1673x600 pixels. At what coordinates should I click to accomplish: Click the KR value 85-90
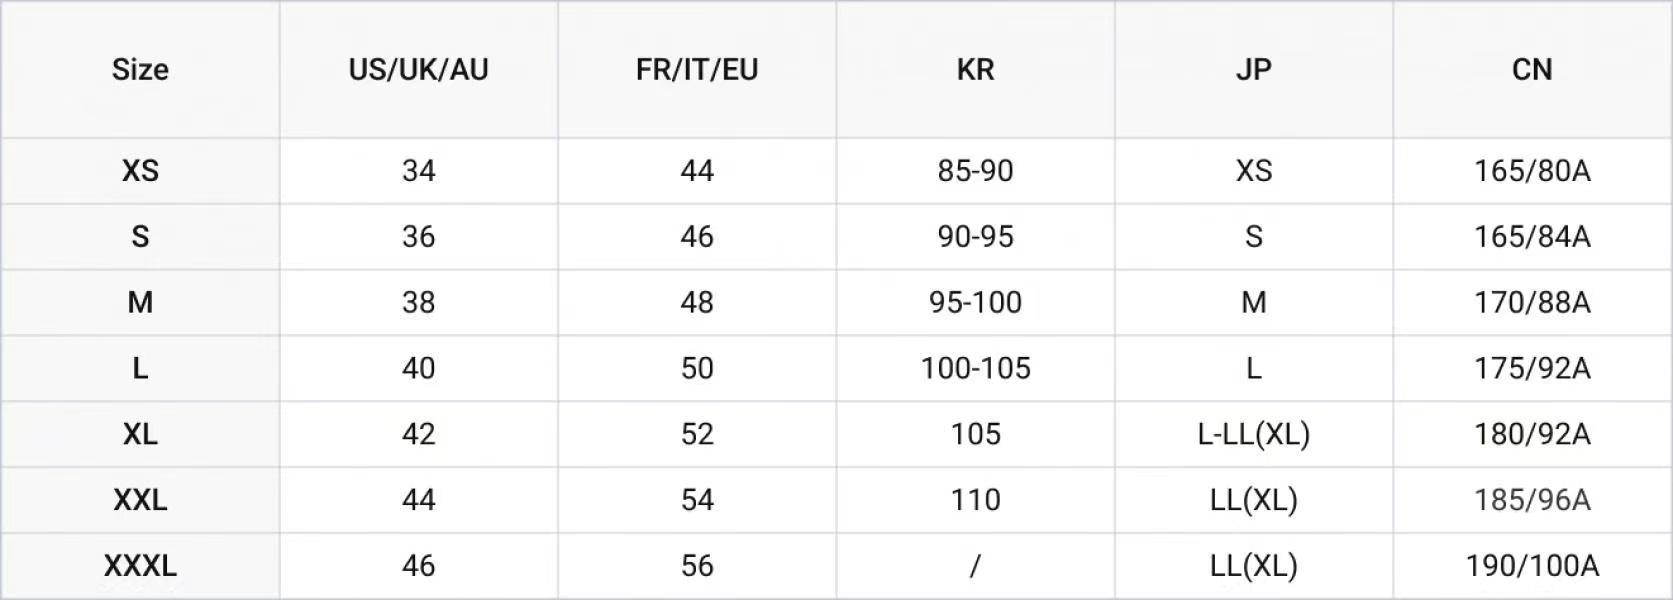[x=975, y=171]
